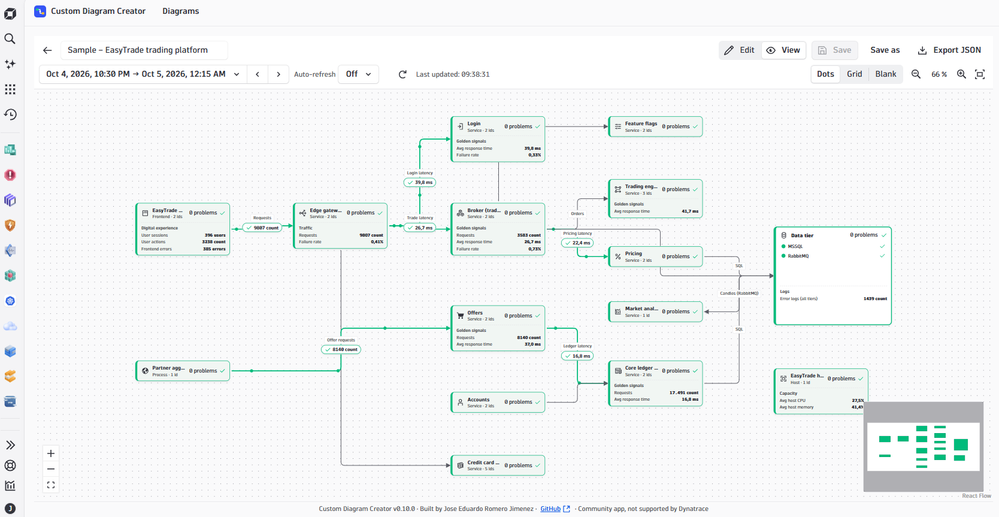Zoom in using the toolbar magnifier plus icon

(961, 74)
